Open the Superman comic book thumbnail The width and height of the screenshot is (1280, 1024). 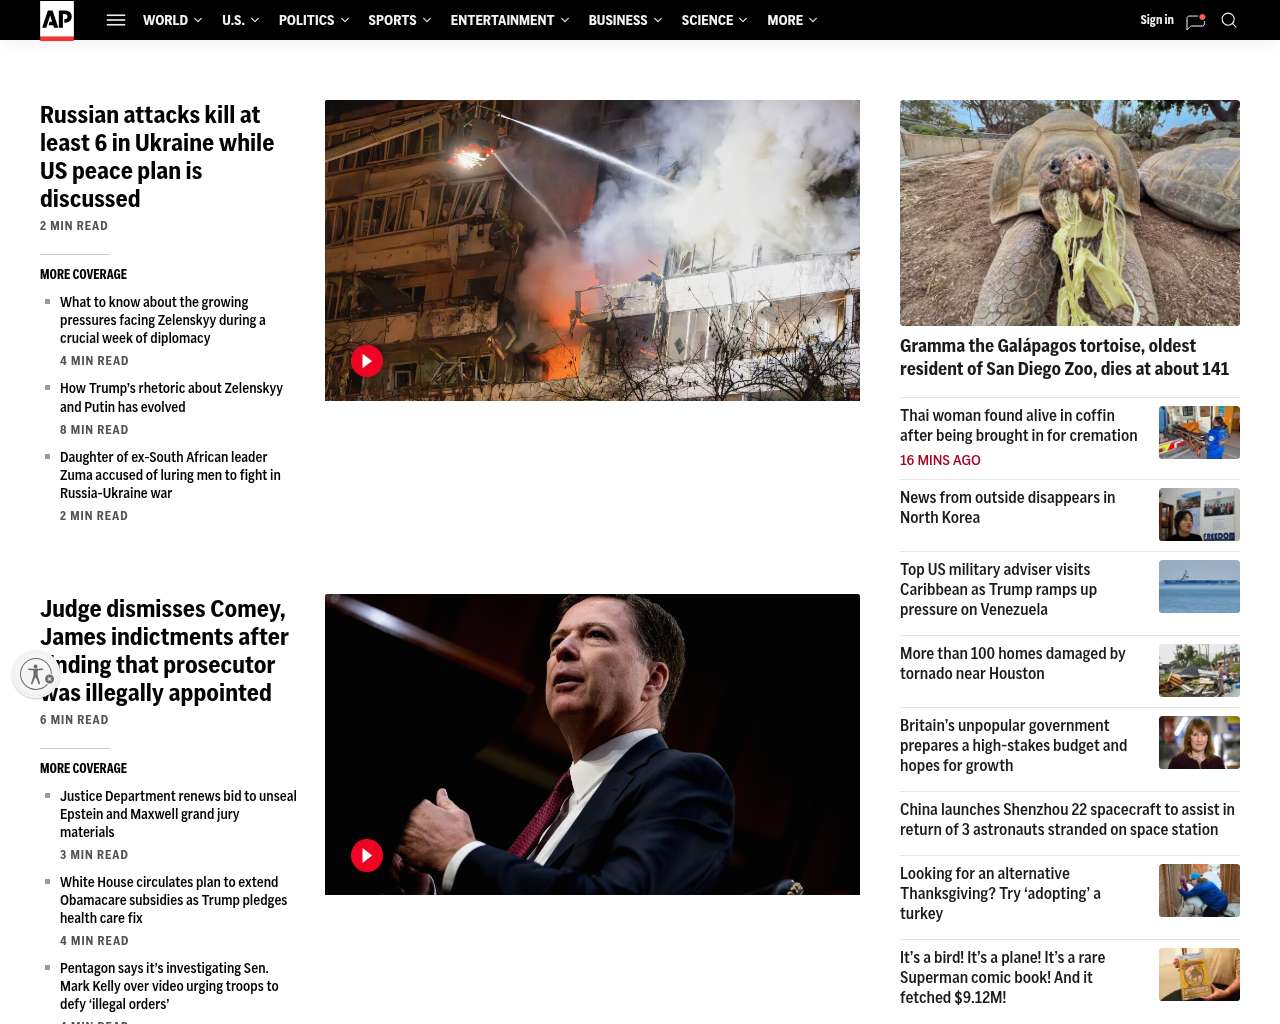click(1199, 974)
